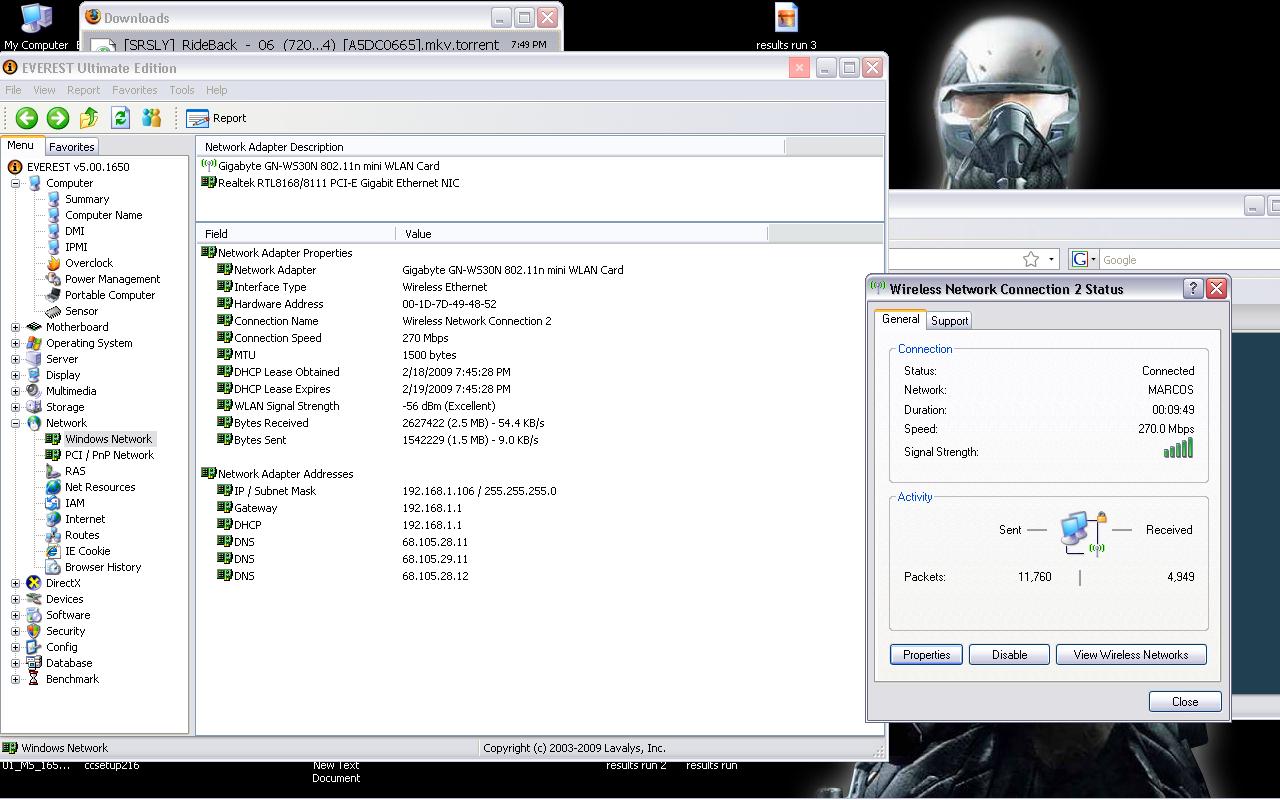Viewport: 1280px width, 800px height.
Task: Go forward with the green right arrow
Action: pyautogui.click(x=58, y=118)
